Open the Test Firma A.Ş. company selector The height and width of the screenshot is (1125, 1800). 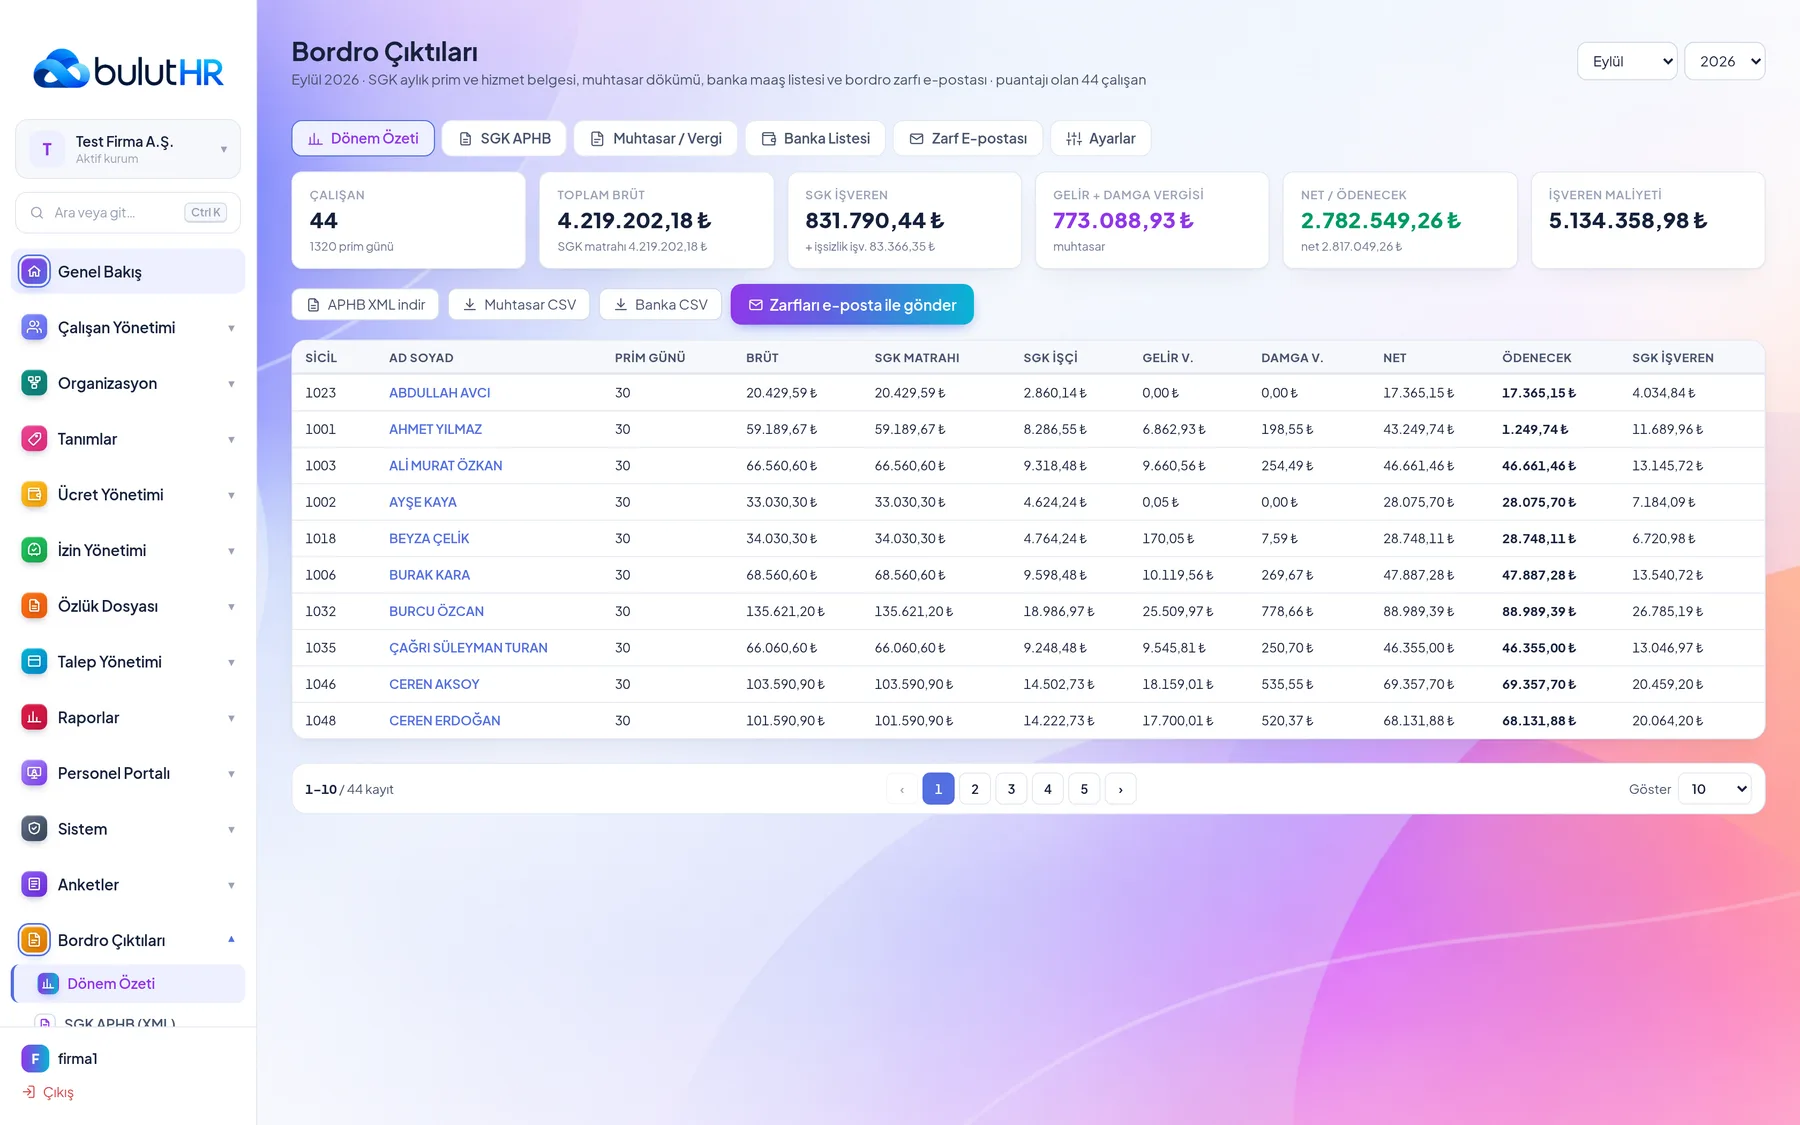(128, 149)
